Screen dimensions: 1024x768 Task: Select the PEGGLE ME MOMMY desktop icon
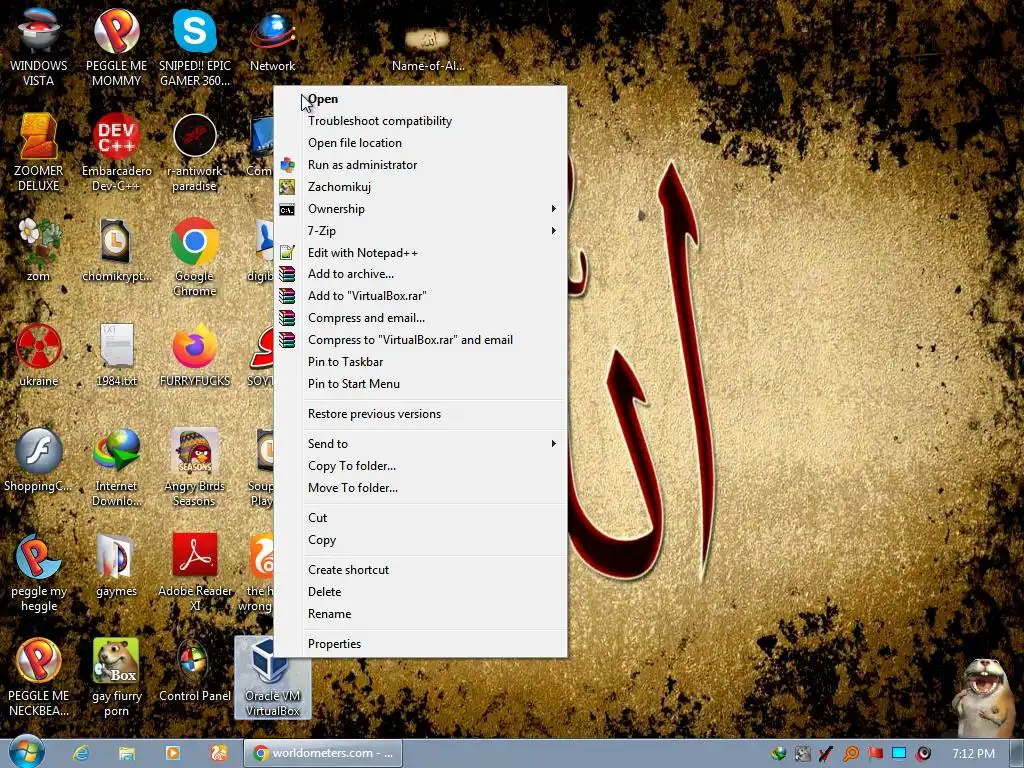point(116,46)
